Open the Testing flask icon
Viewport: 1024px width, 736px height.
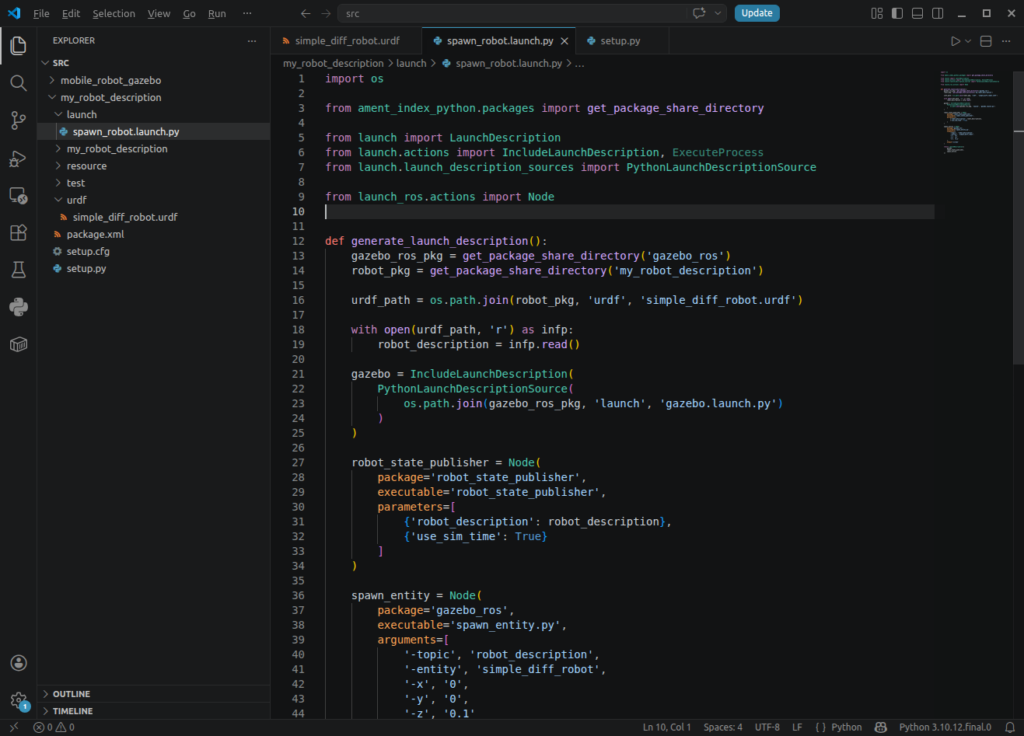tap(18, 270)
